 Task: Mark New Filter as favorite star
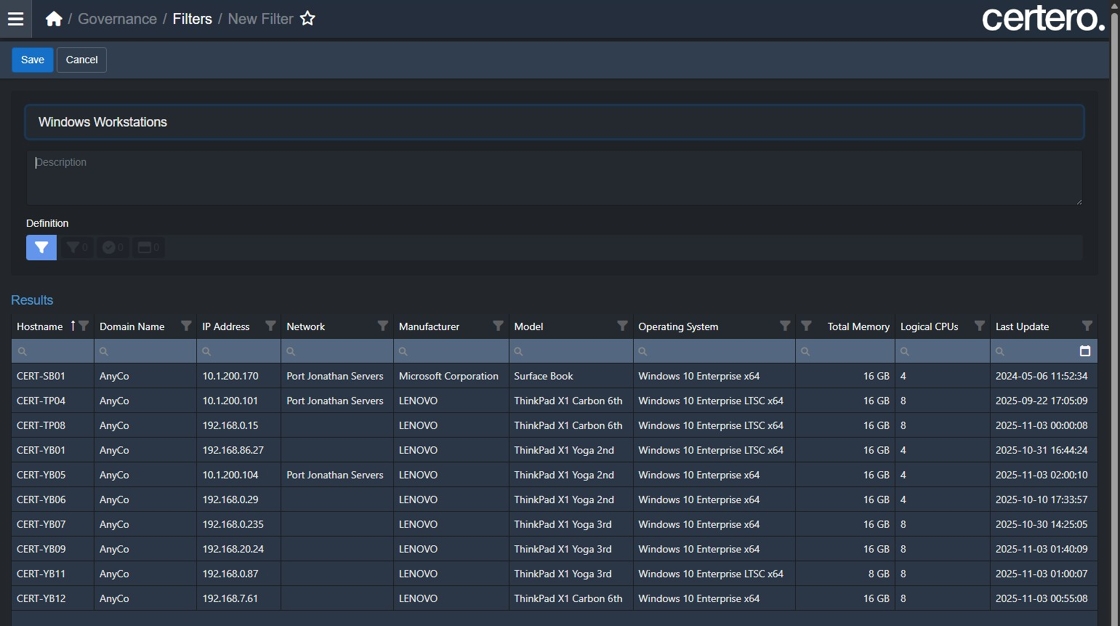click(x=308, y=19)
